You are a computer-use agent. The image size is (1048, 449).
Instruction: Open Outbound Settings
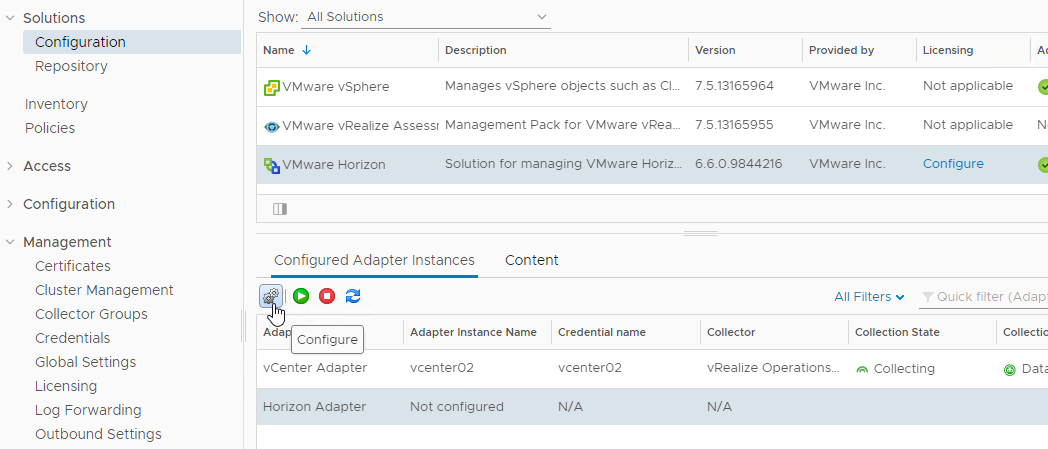[98, 434]
